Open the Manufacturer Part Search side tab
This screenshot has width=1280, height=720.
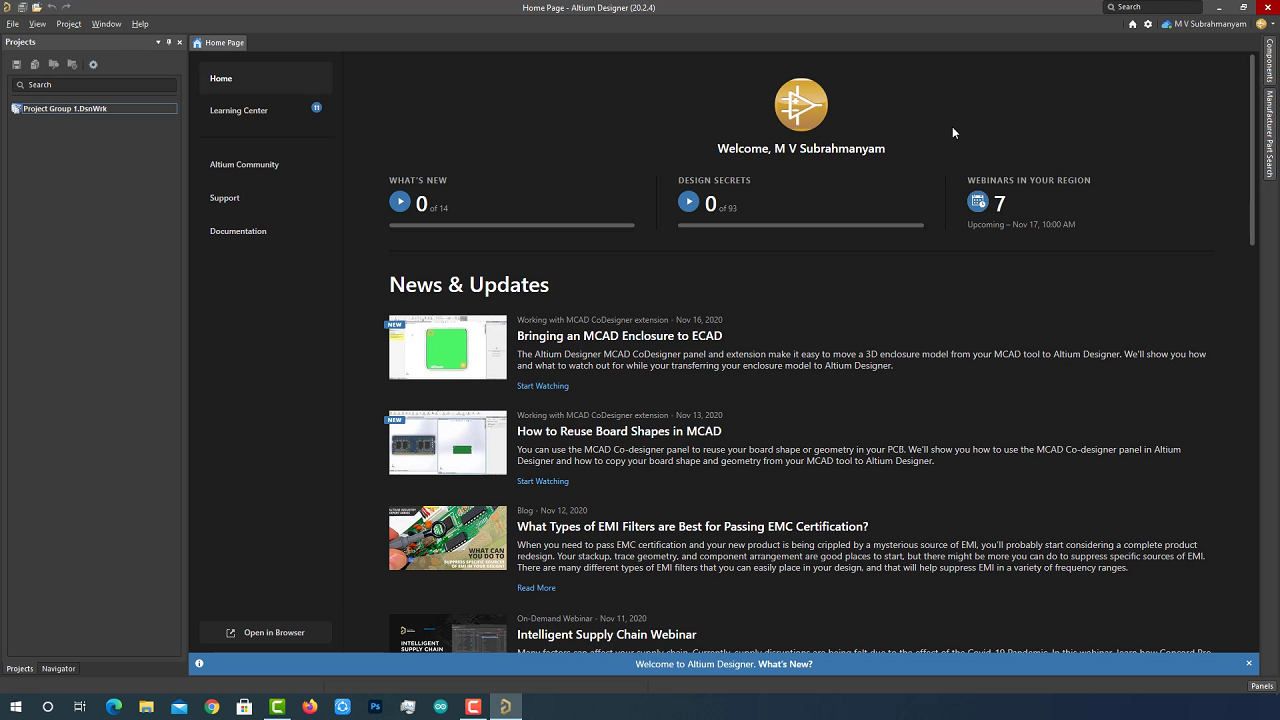[1270, 134]
